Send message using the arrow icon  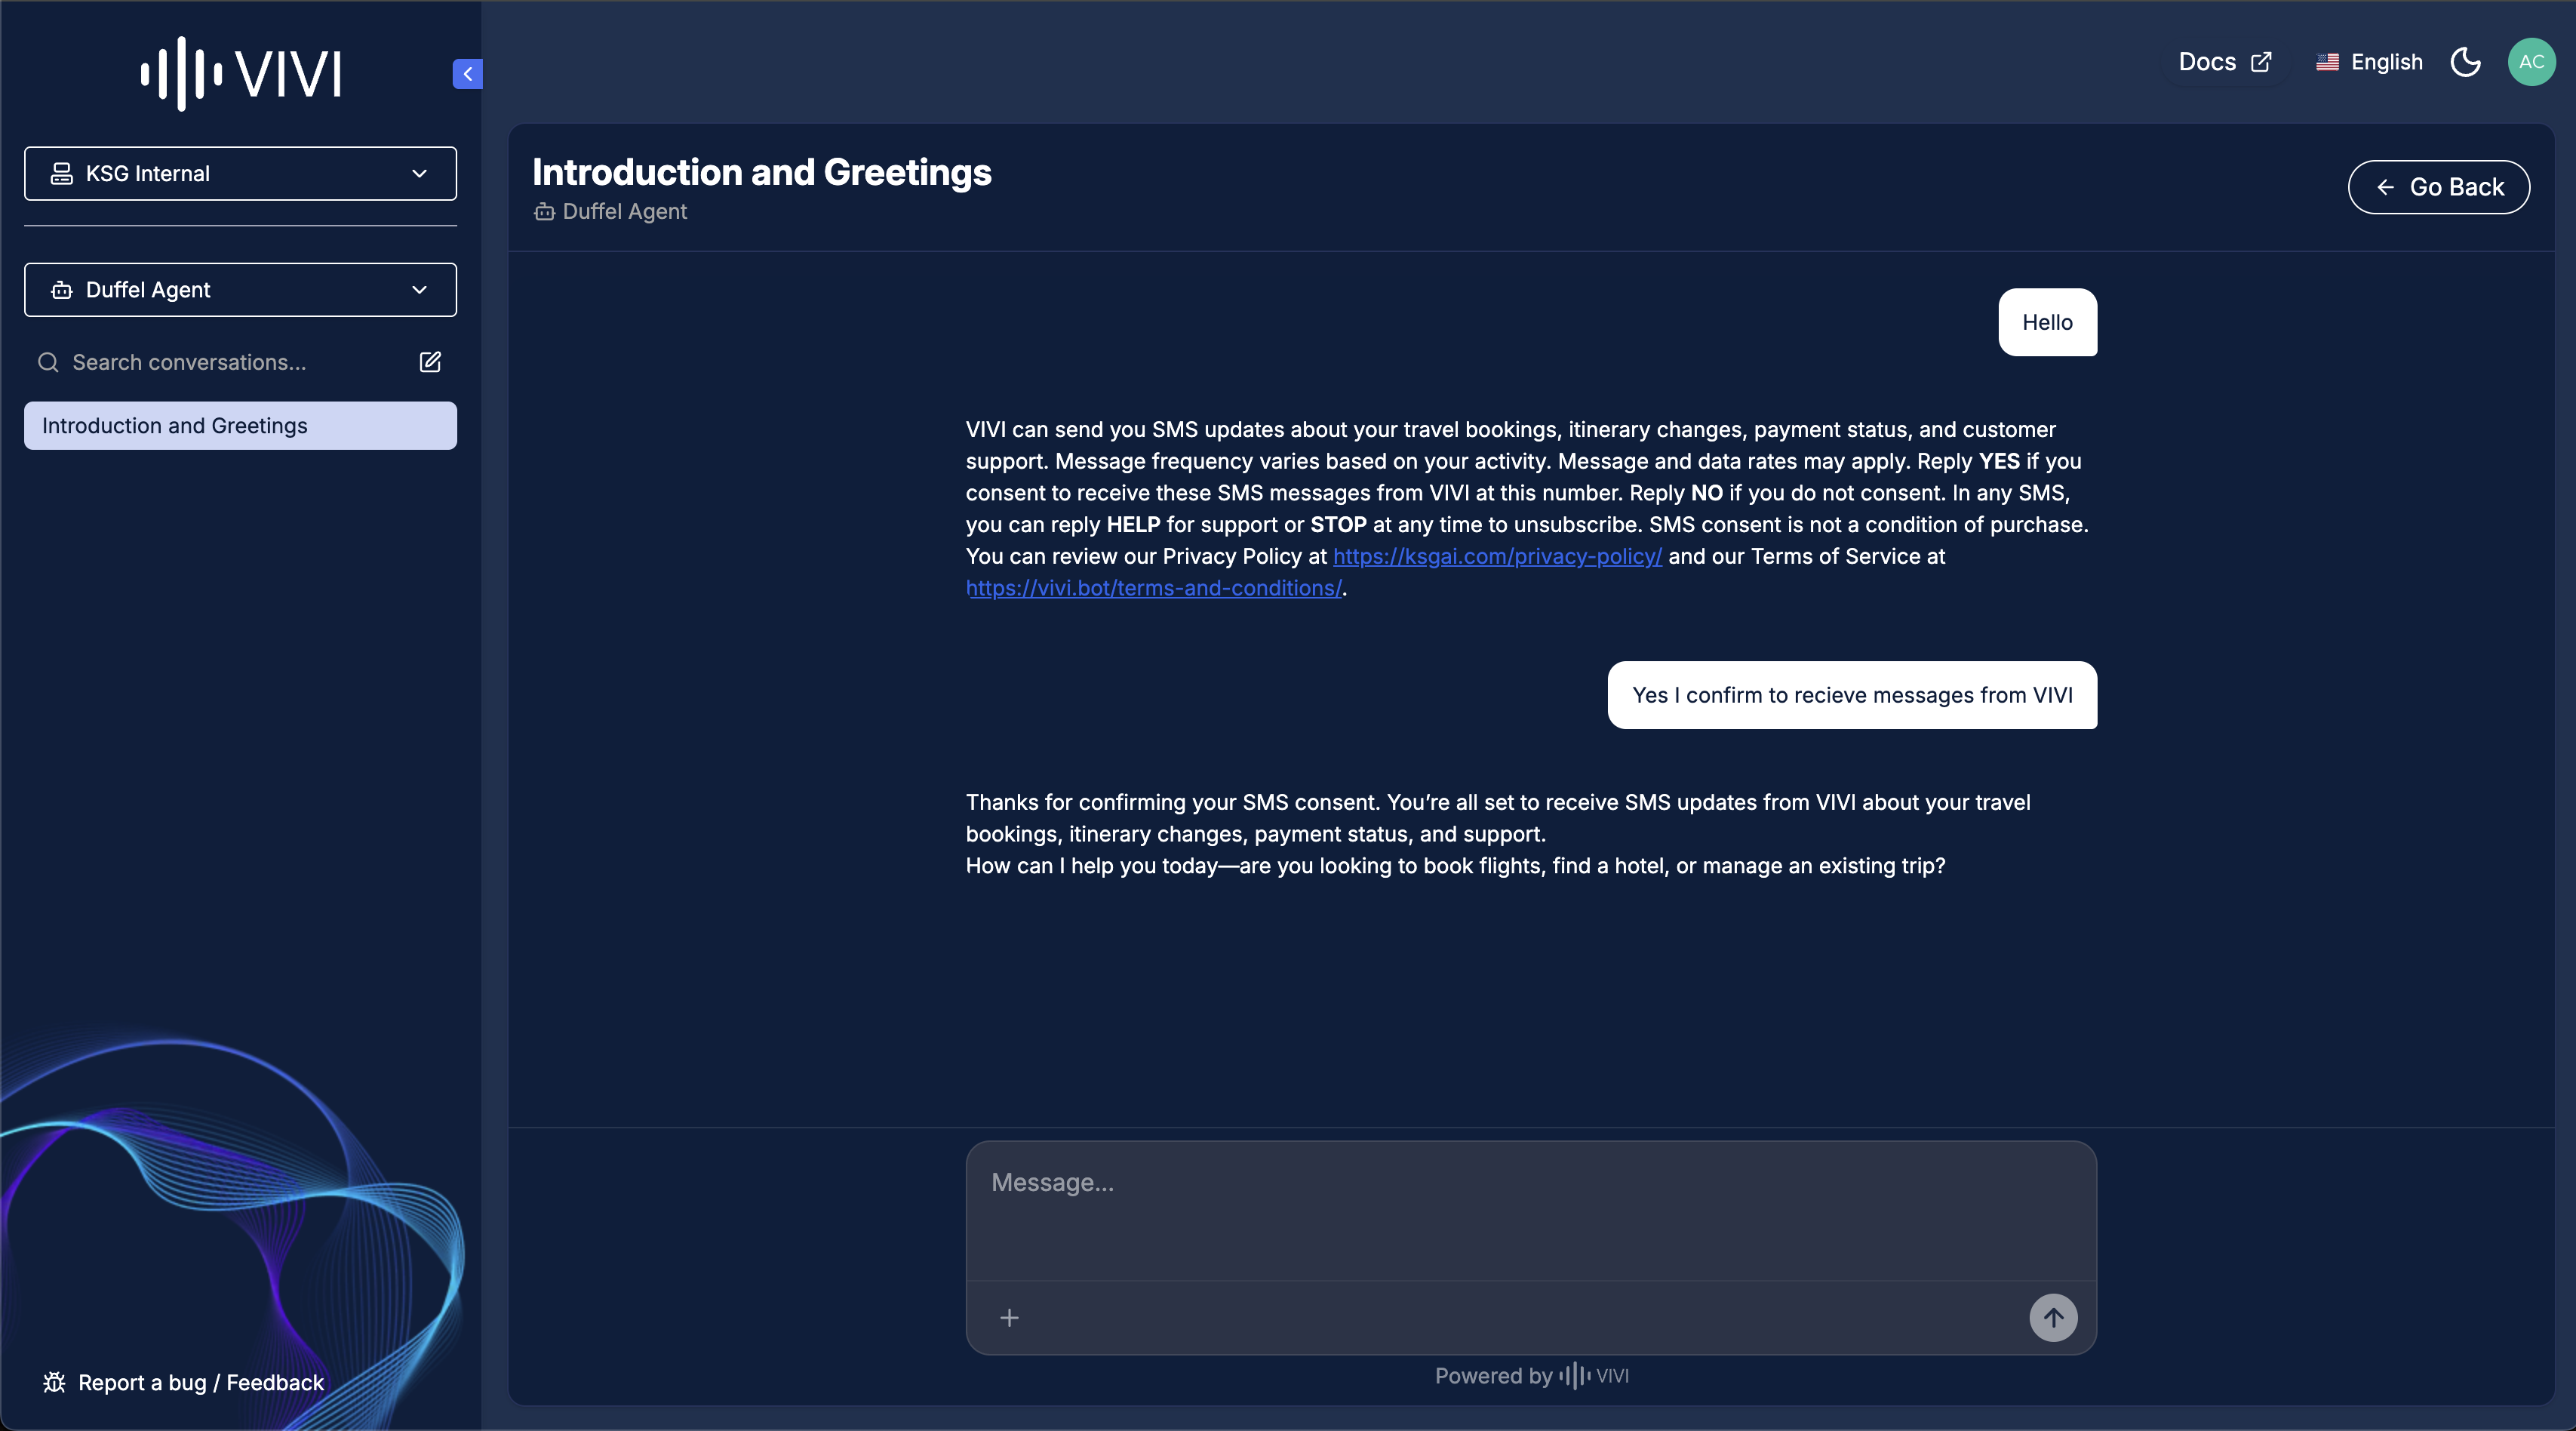[x=2054, y=1318]
